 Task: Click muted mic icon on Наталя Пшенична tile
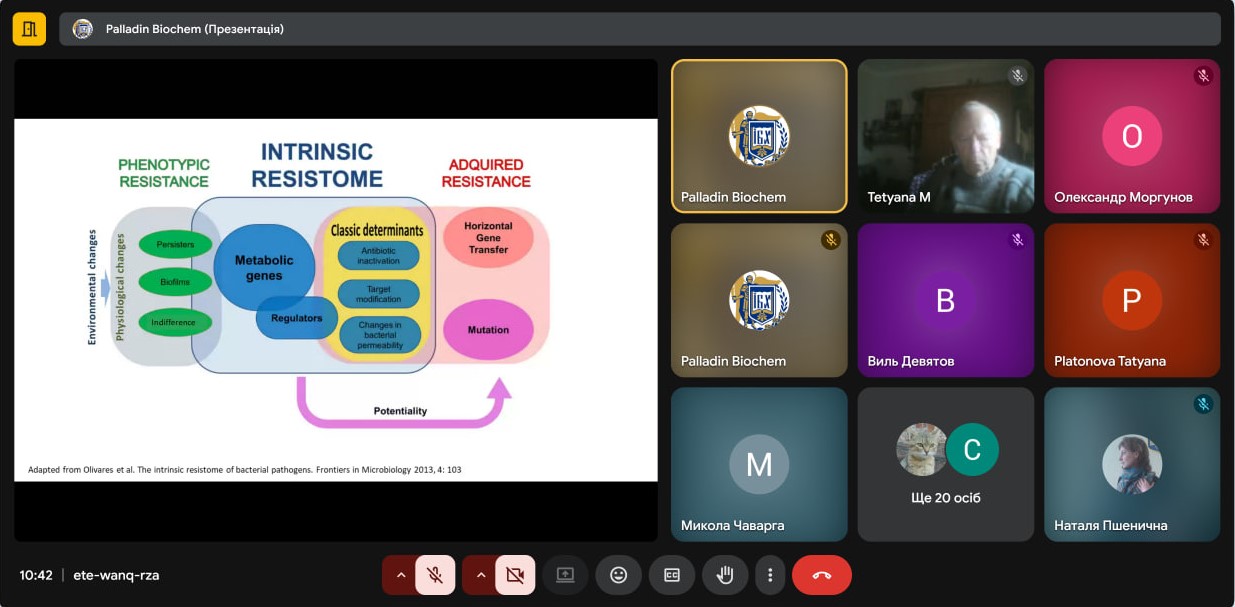(x=1203, y=404)
